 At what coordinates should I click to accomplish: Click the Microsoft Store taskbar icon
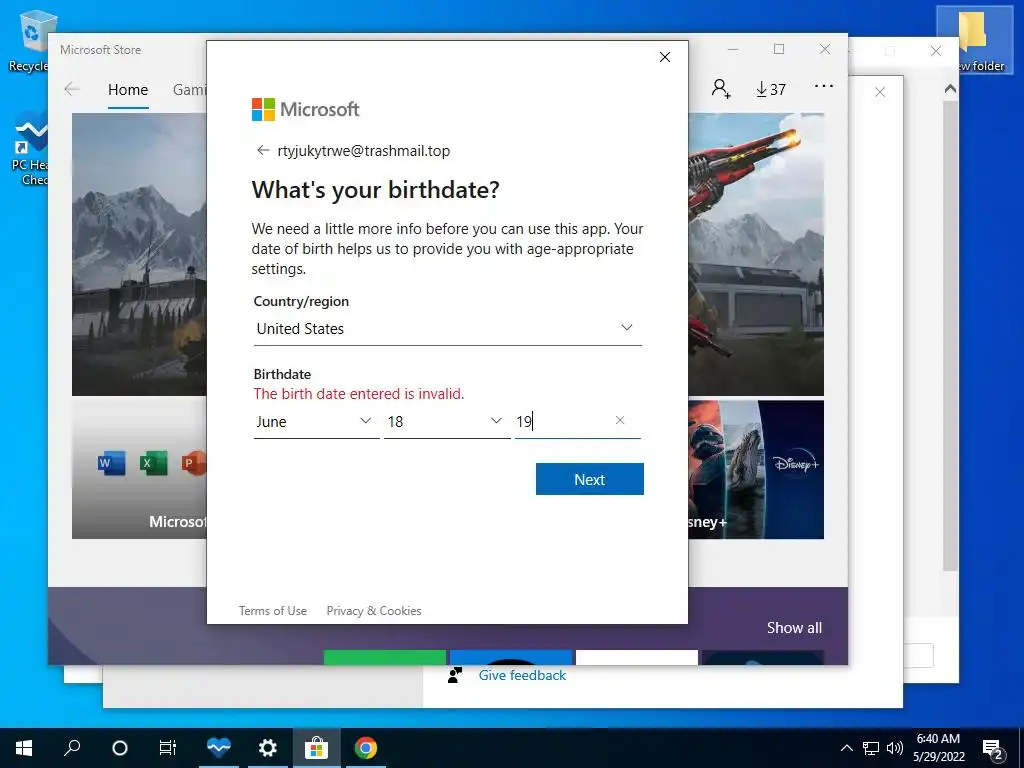316,748
